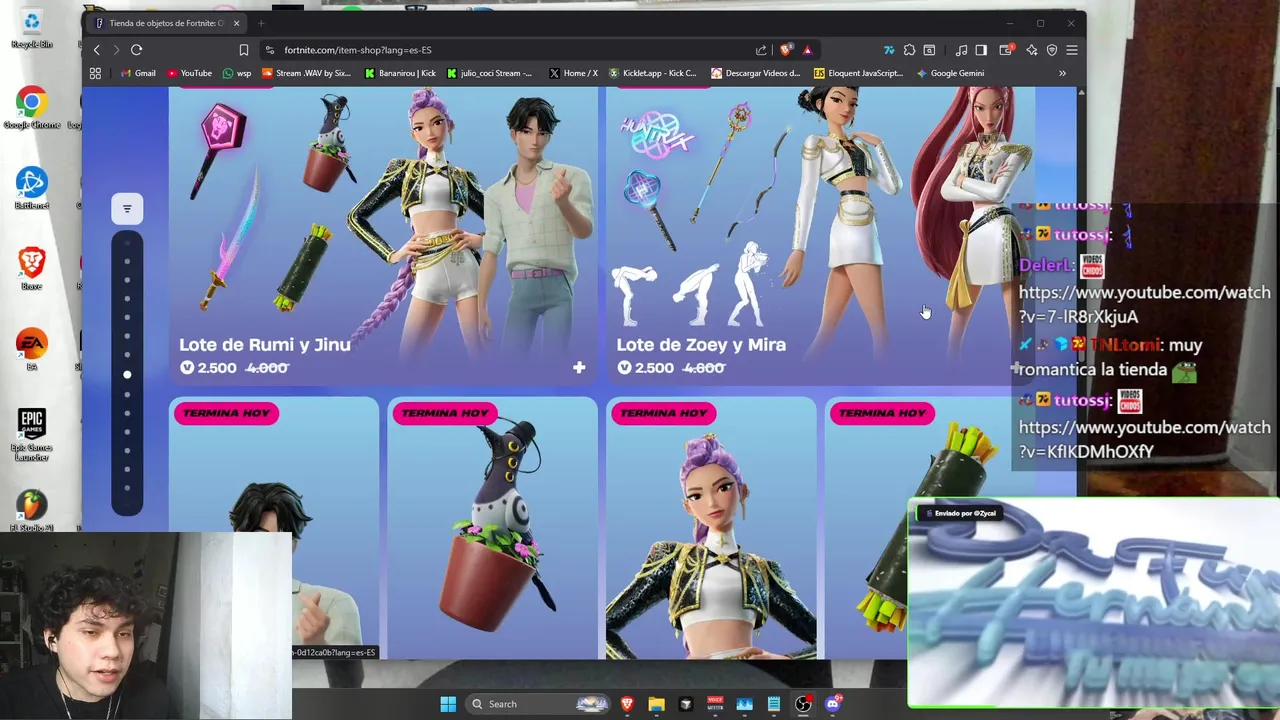
Task: Open the Lote de Zoey y Mira bundle
Action: coord(820,234)
